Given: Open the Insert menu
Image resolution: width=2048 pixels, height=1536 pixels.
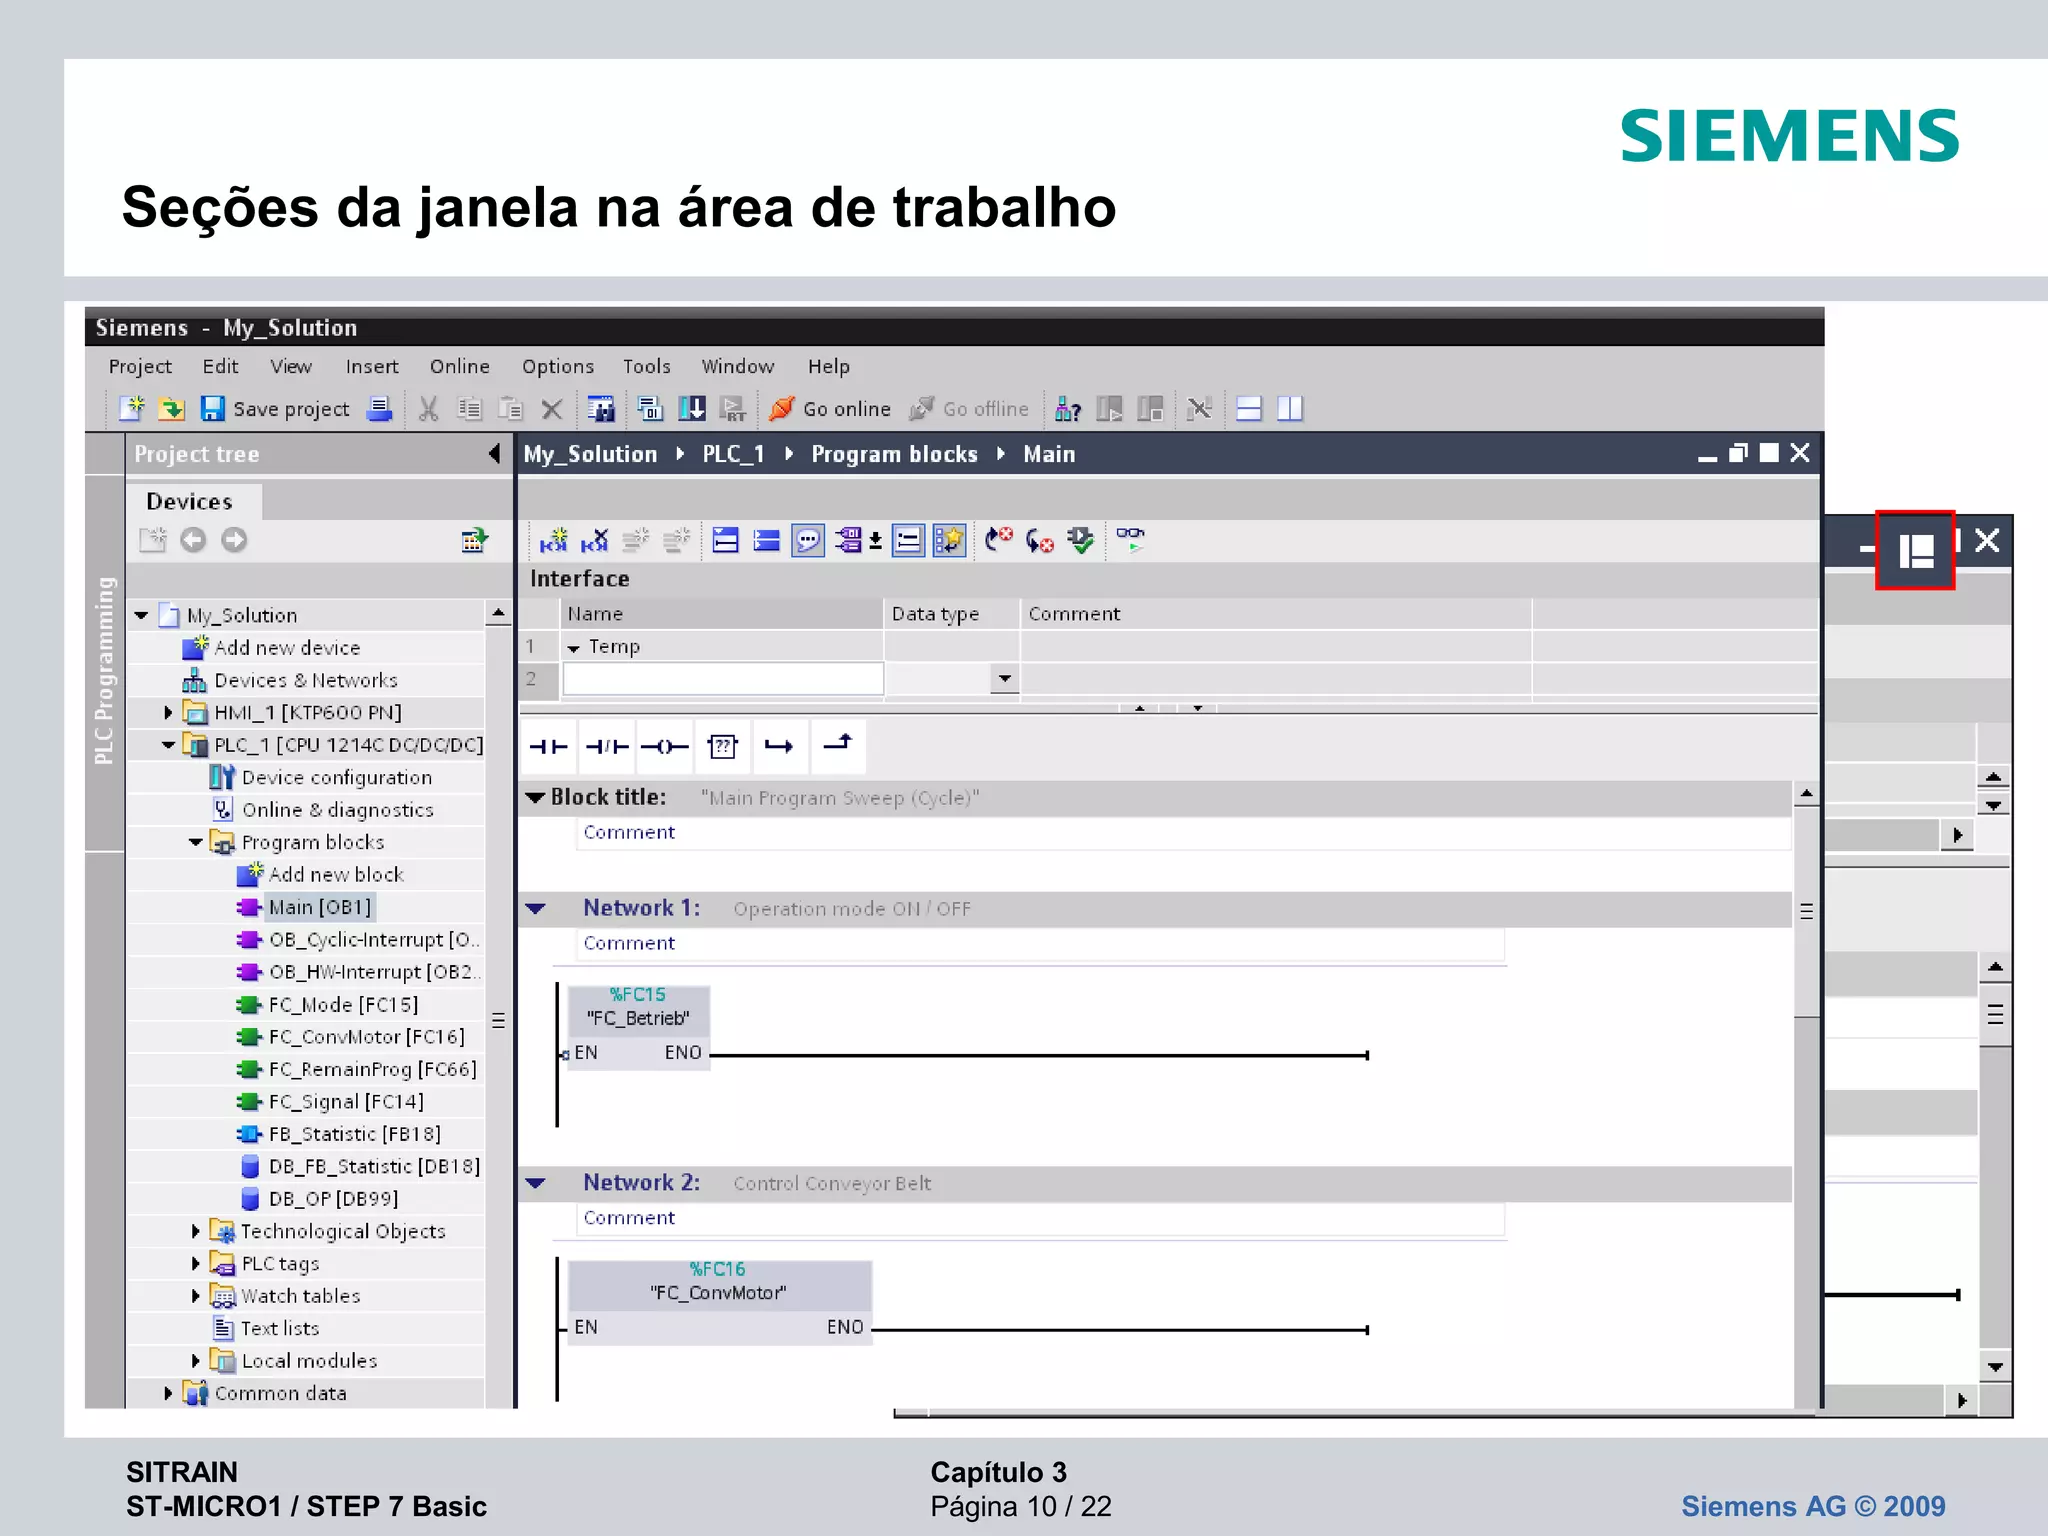Looking at the screenshot, I should (x=372, y=366).
